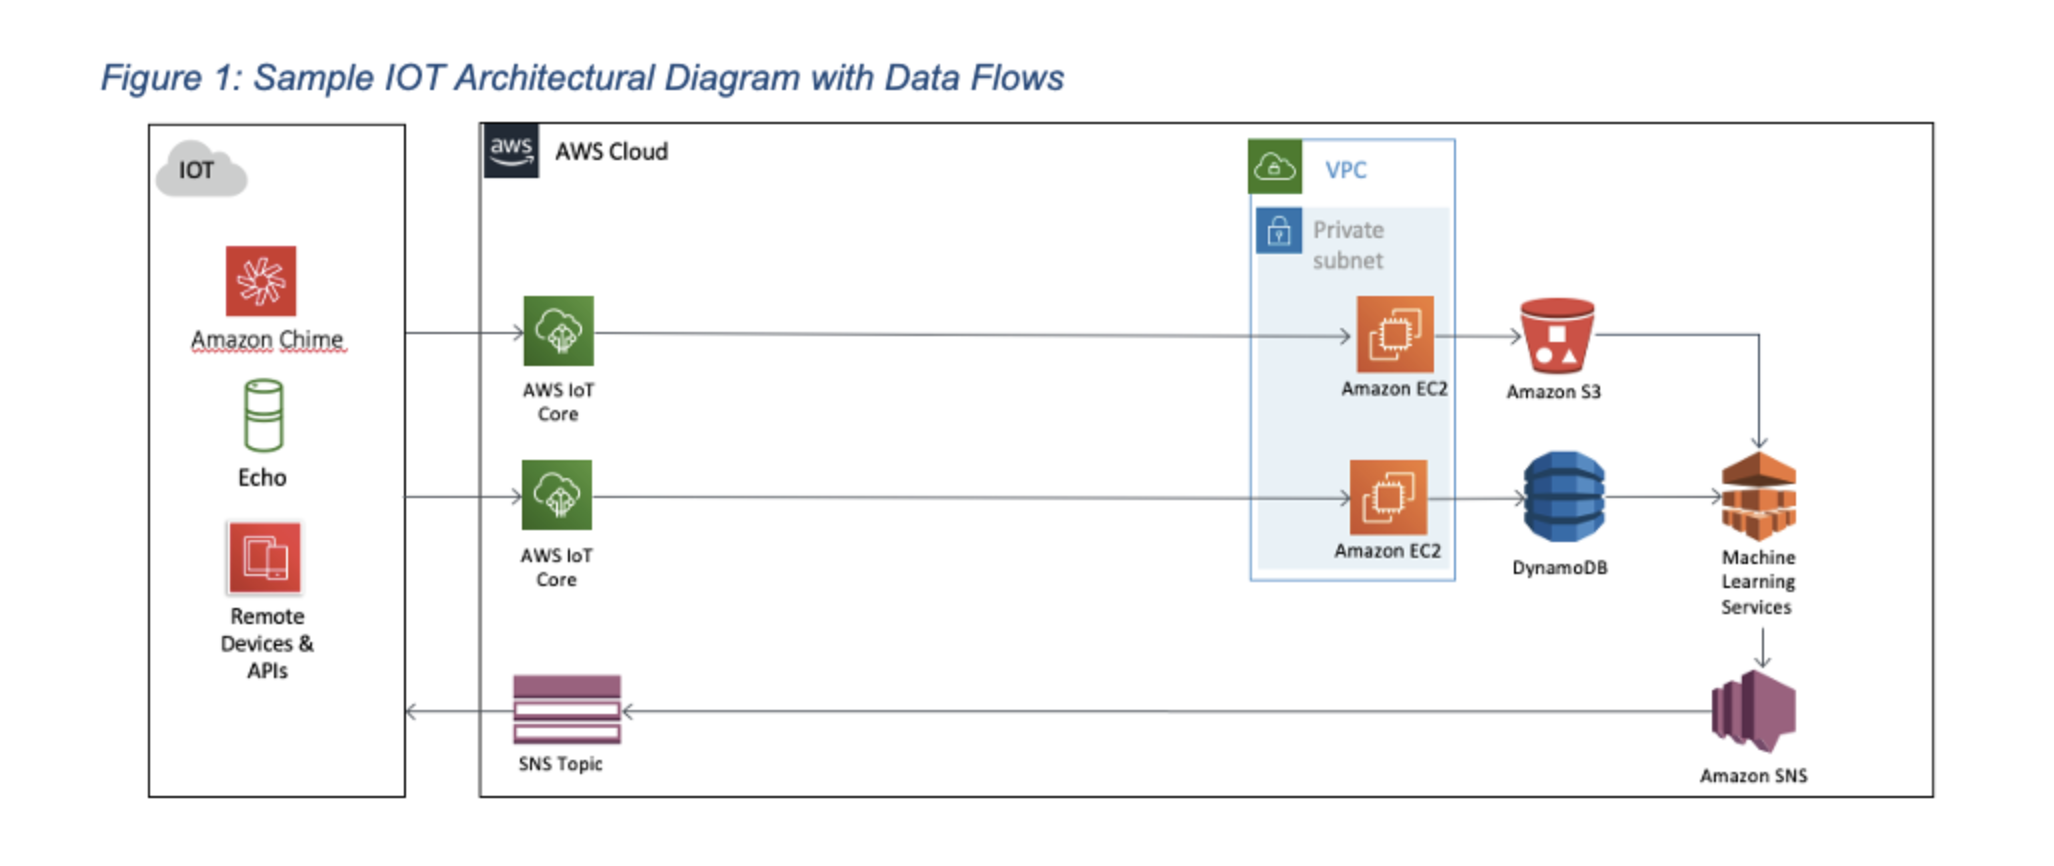Click the upper Amazon EC2 icon
2054x866 pixels.
pos(1395,334)
